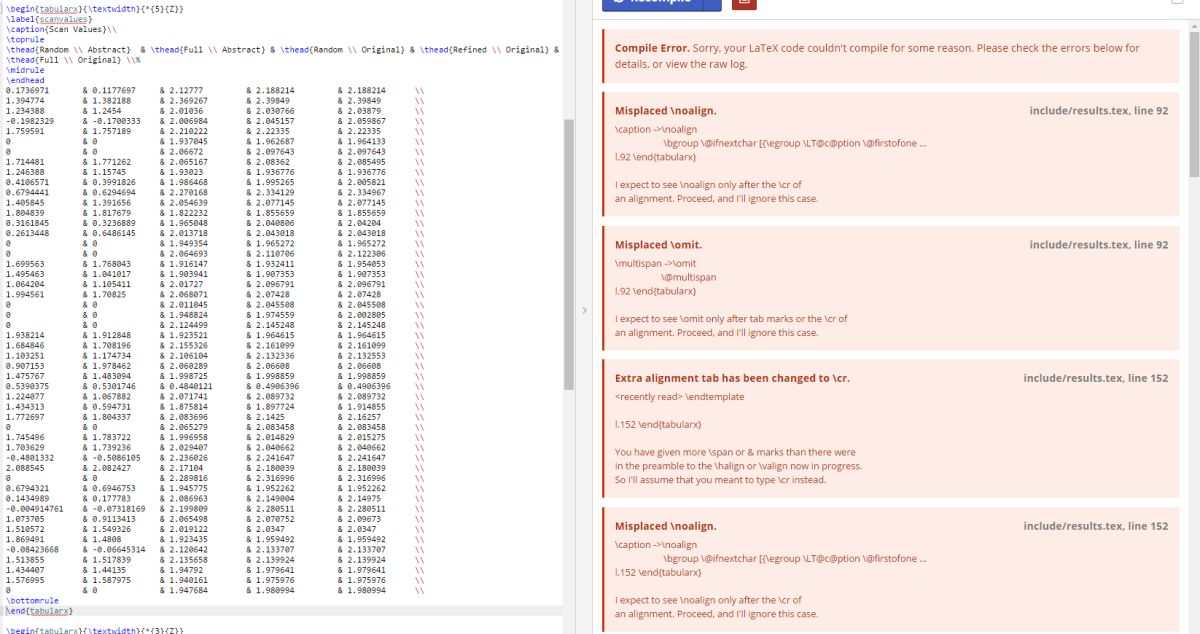Click the value -0.004914761 in the table code
The width and height of the screenshot is (1200, 634).
[x=34, y=509]
